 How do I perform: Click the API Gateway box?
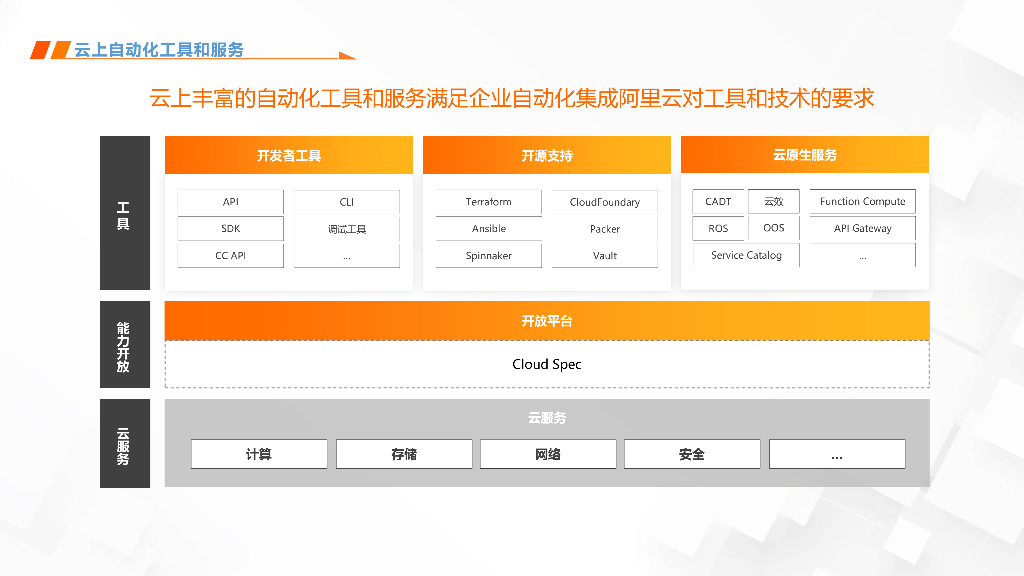(863, 228)
